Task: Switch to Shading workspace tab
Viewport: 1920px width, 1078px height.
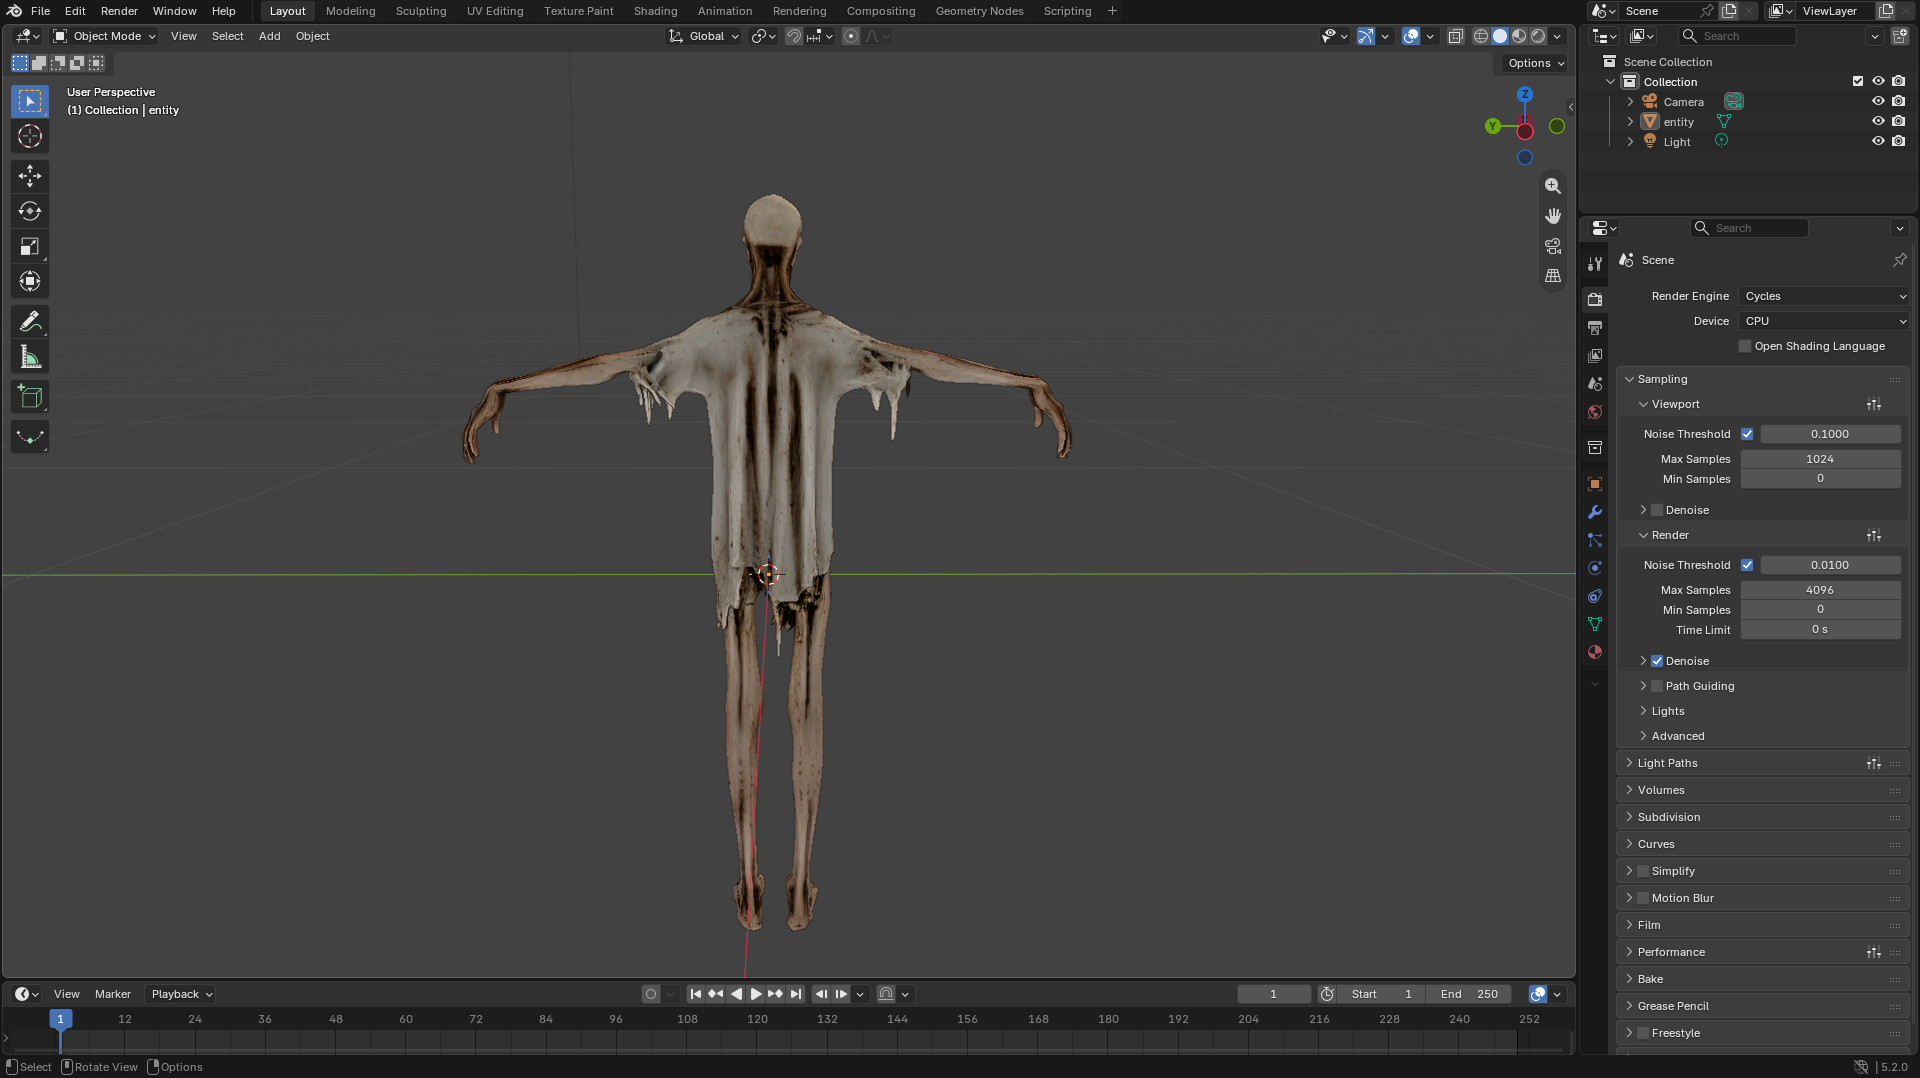Action: 655,11
